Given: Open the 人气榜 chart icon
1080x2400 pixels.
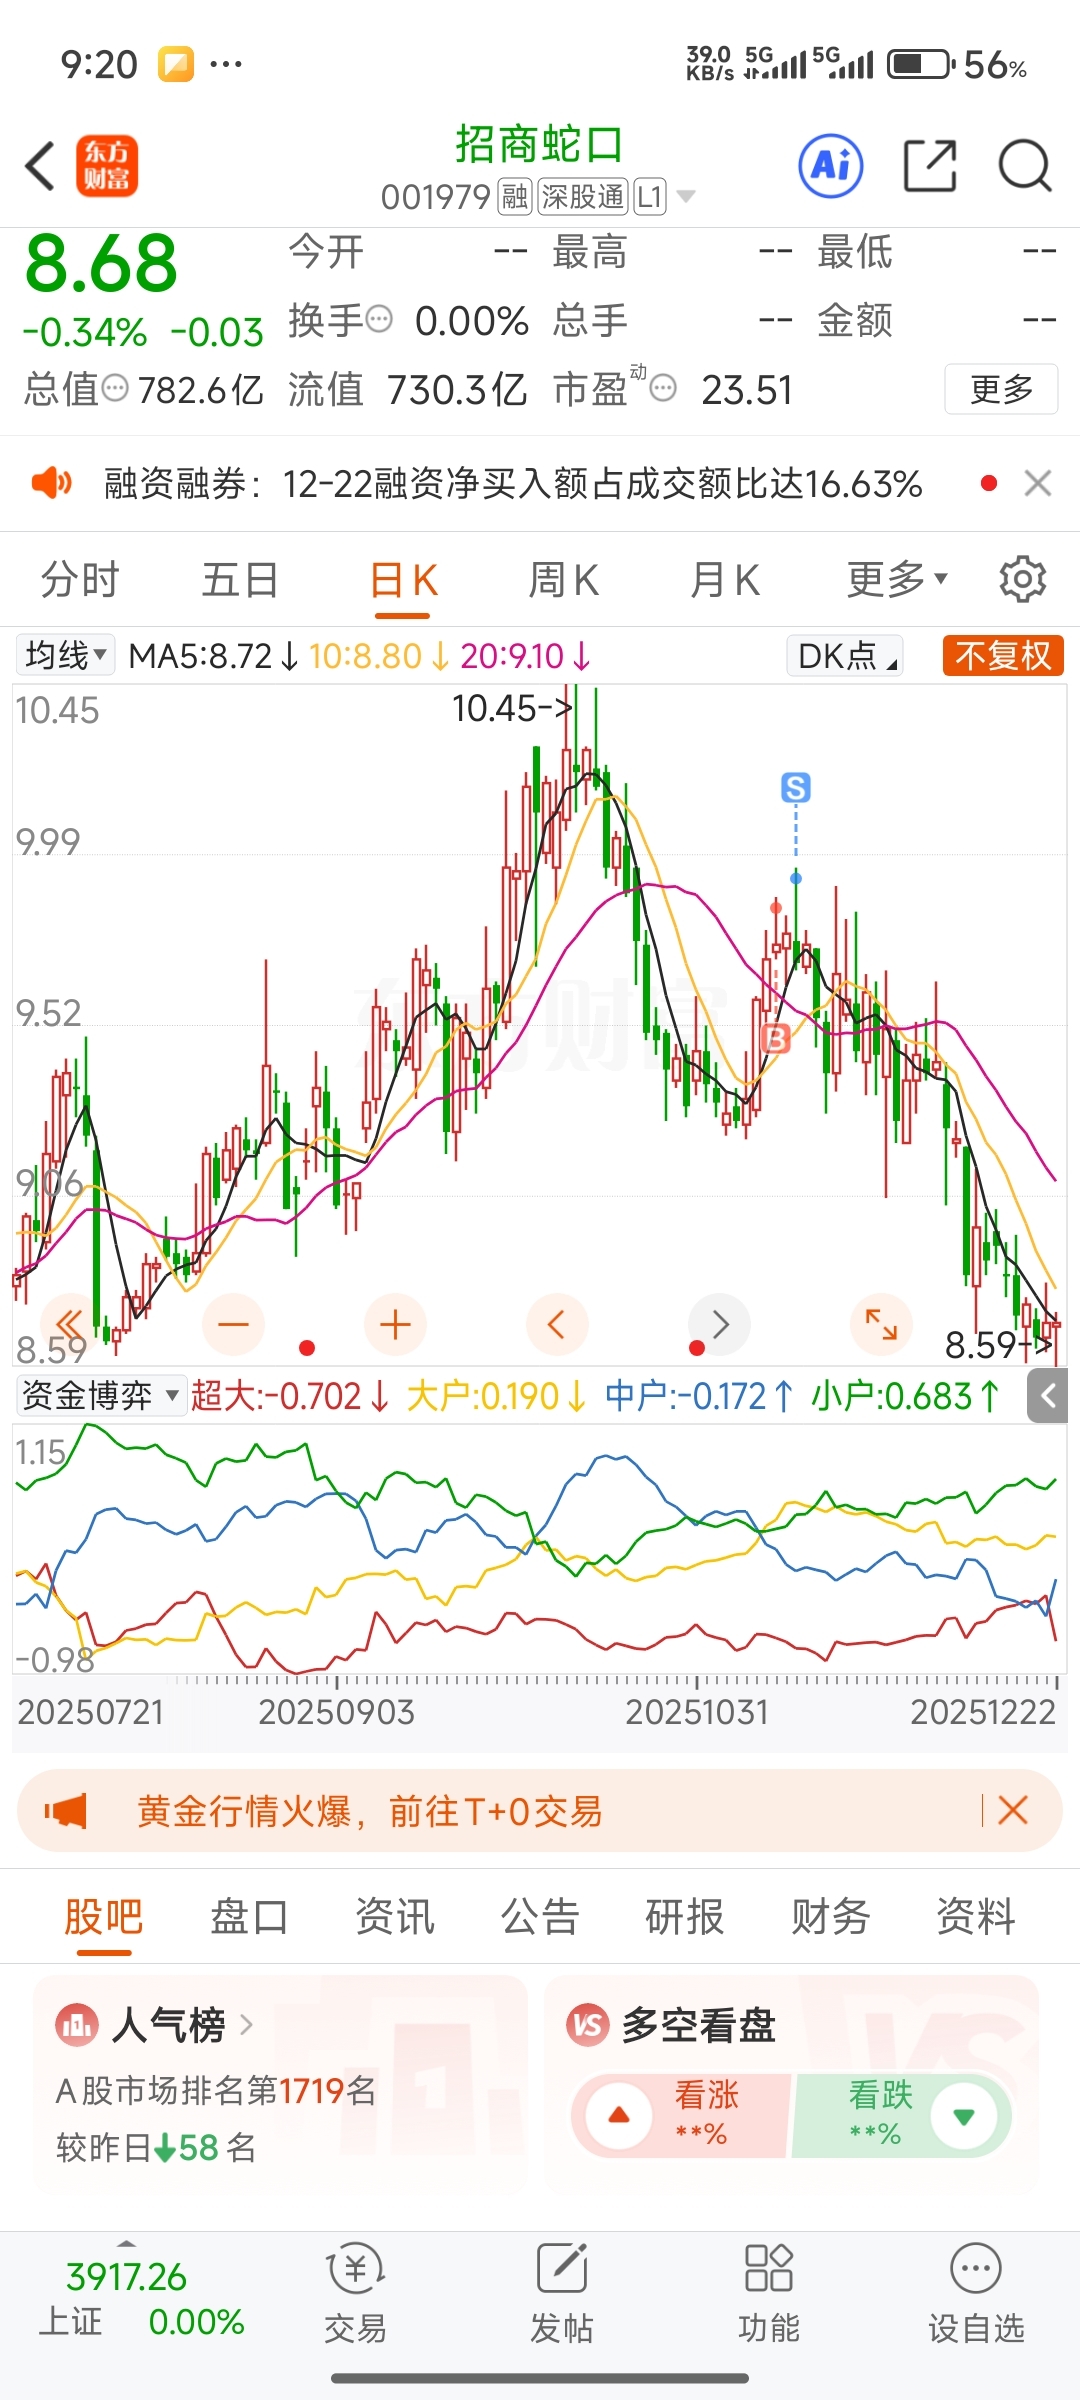Looking at the screenshot, I should pyautogui.click(x=77, y=2026).
